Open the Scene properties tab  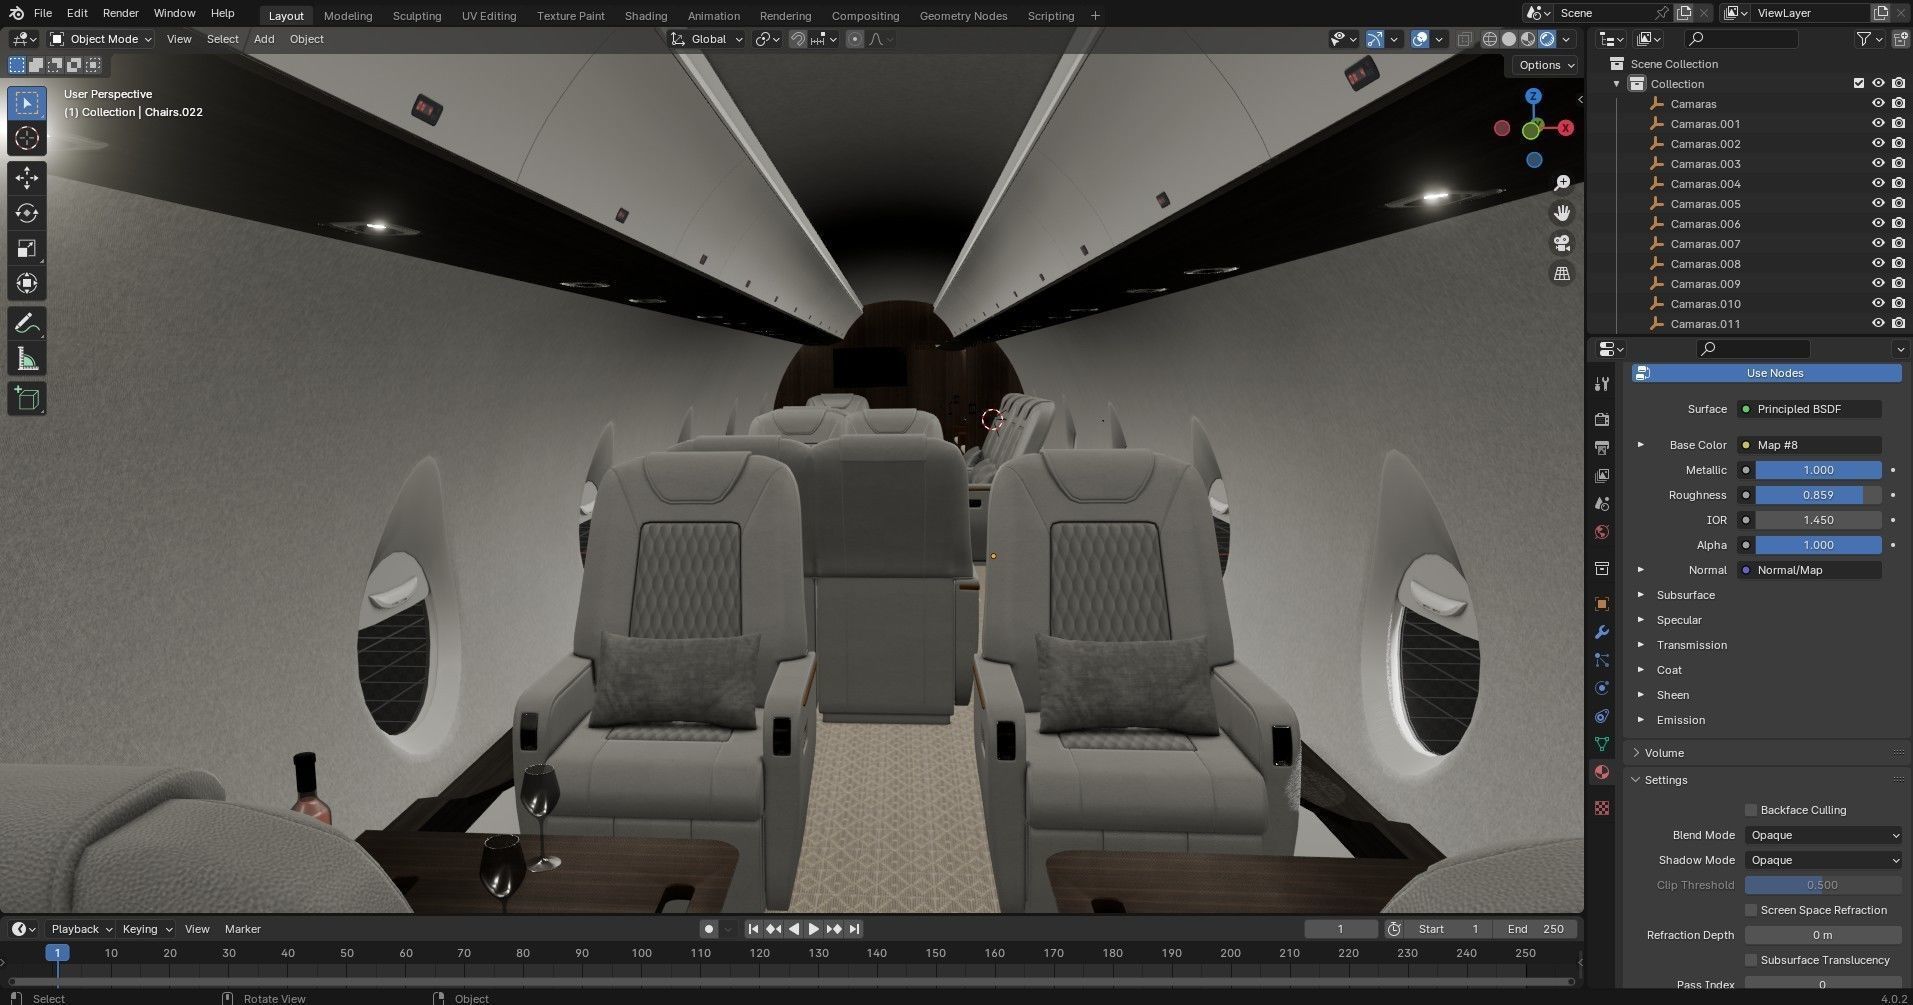click(x=1602, y=504)
